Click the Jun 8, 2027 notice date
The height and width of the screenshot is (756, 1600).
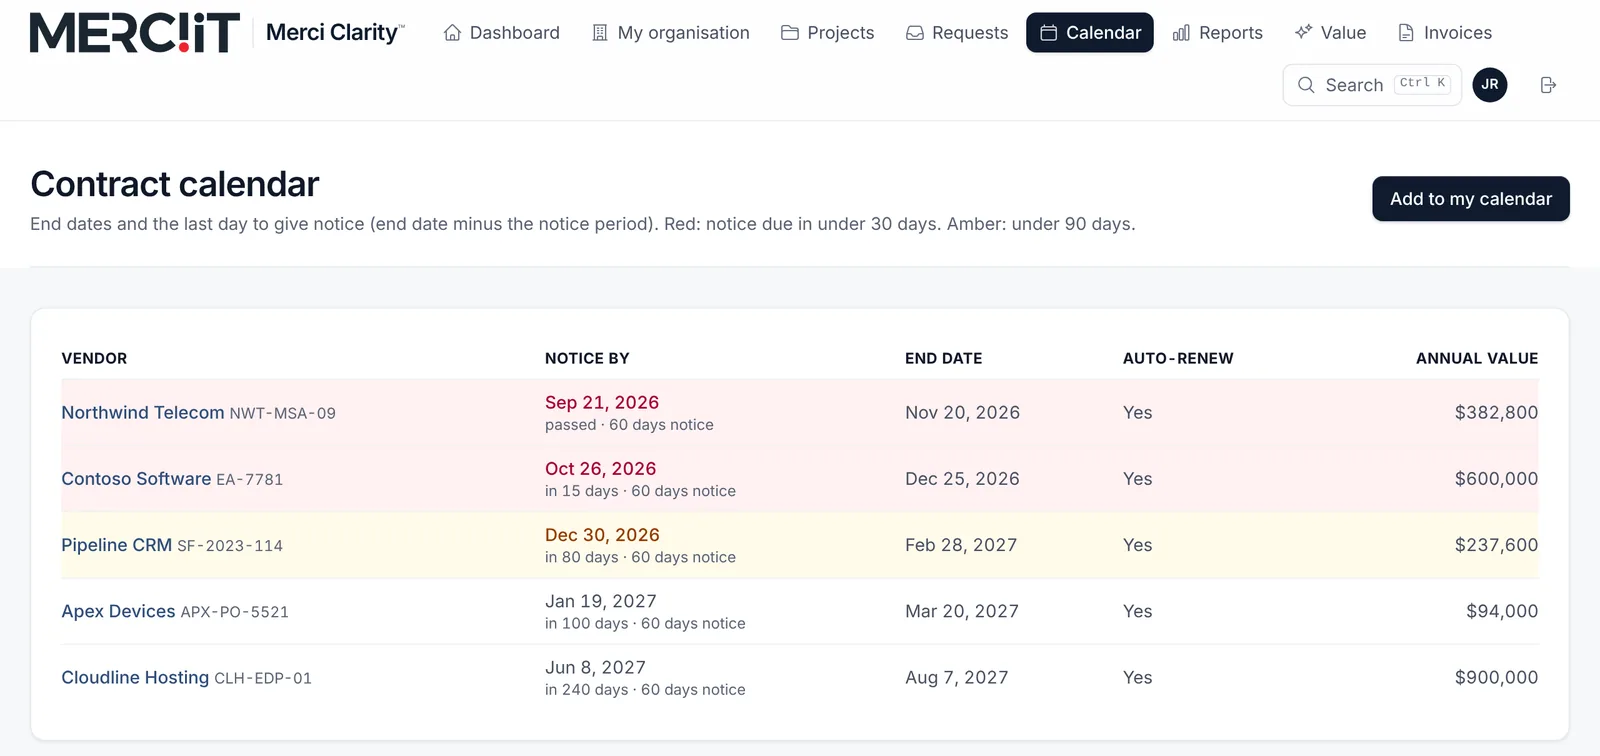point(595,667)
